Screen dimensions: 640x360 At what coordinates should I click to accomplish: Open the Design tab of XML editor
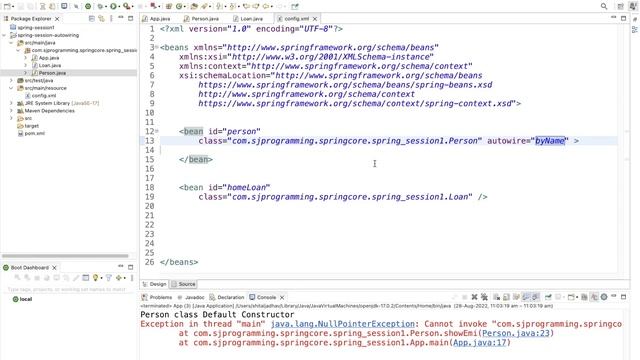pyautogui.click(x=155, y=284)
